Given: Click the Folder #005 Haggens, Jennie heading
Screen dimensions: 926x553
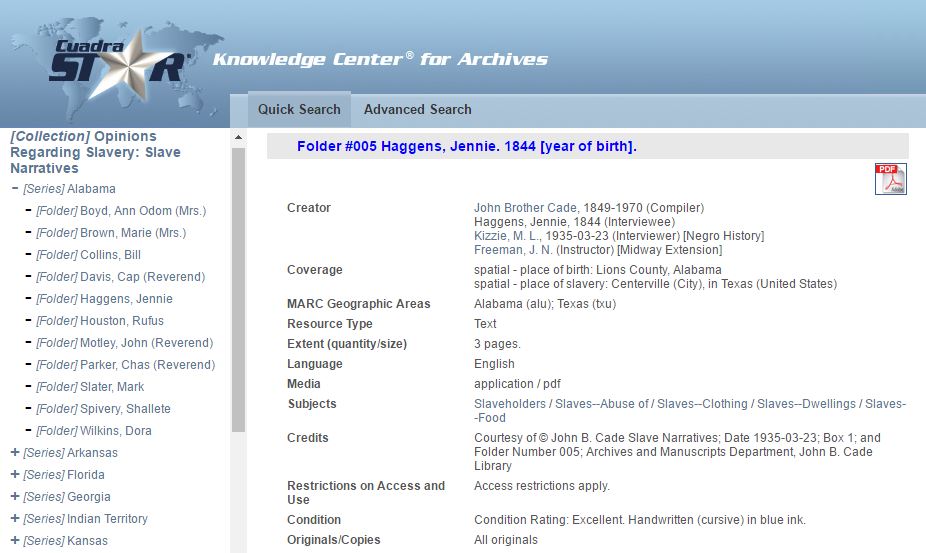Looking at the screenshot, I should point(467,147).
